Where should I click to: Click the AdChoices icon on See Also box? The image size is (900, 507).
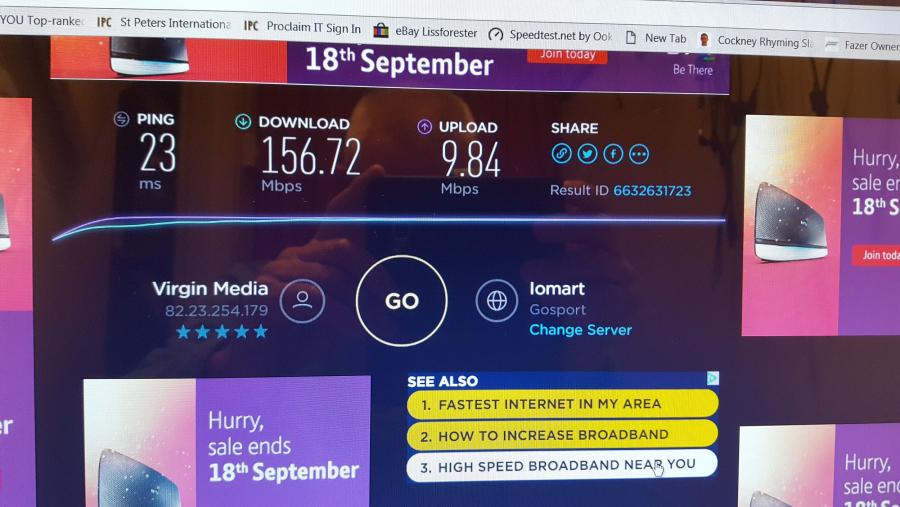click(x=712, y=378)
